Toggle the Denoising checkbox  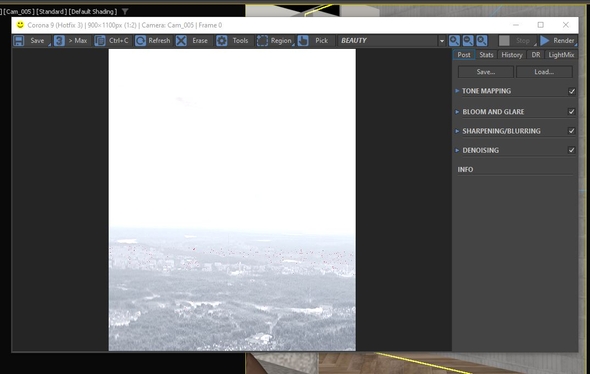572,150
